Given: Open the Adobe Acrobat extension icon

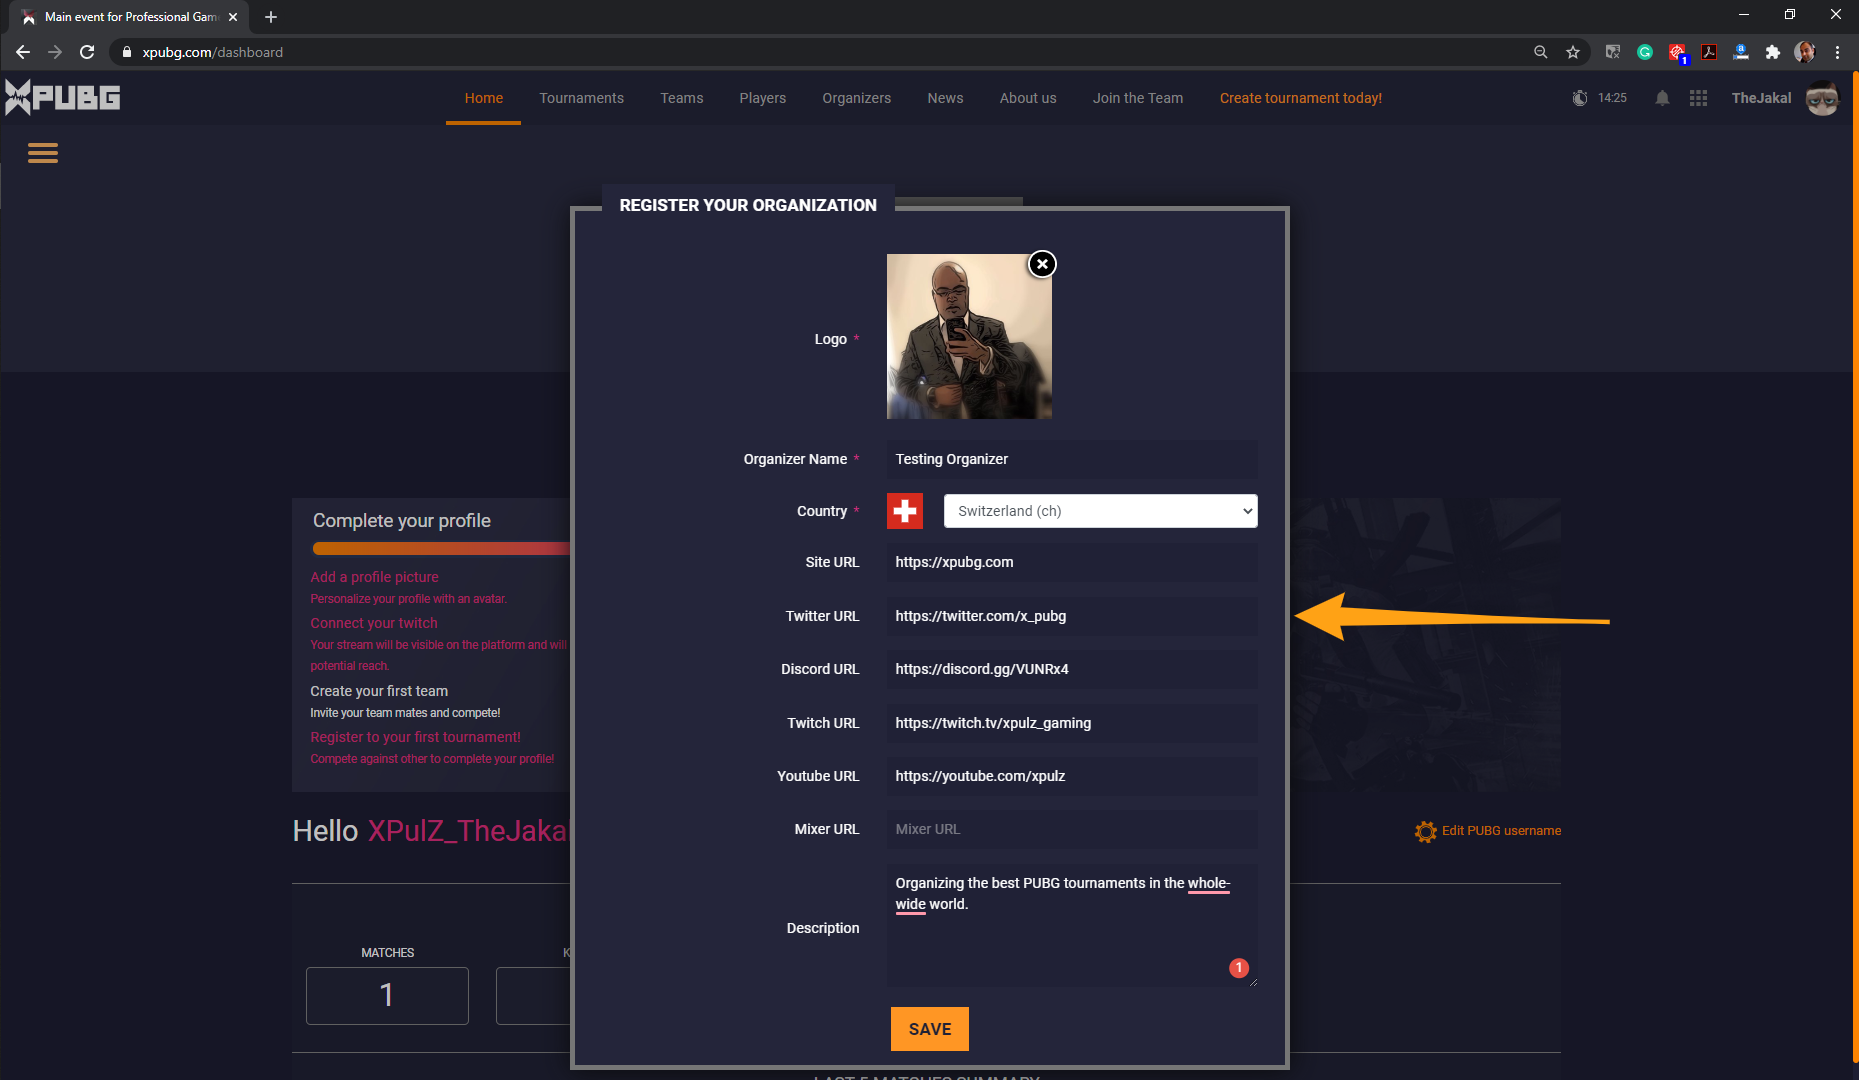Looking at the screenshot, I should click(x=1709, y=52).
